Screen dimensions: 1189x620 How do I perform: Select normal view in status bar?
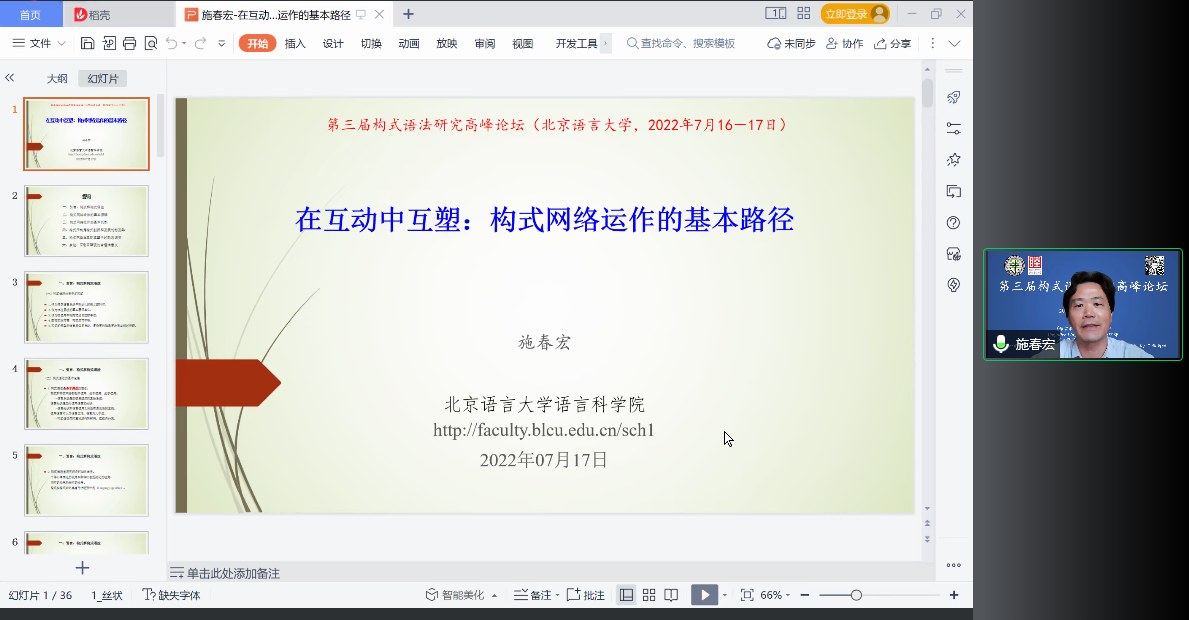point(626,595)
